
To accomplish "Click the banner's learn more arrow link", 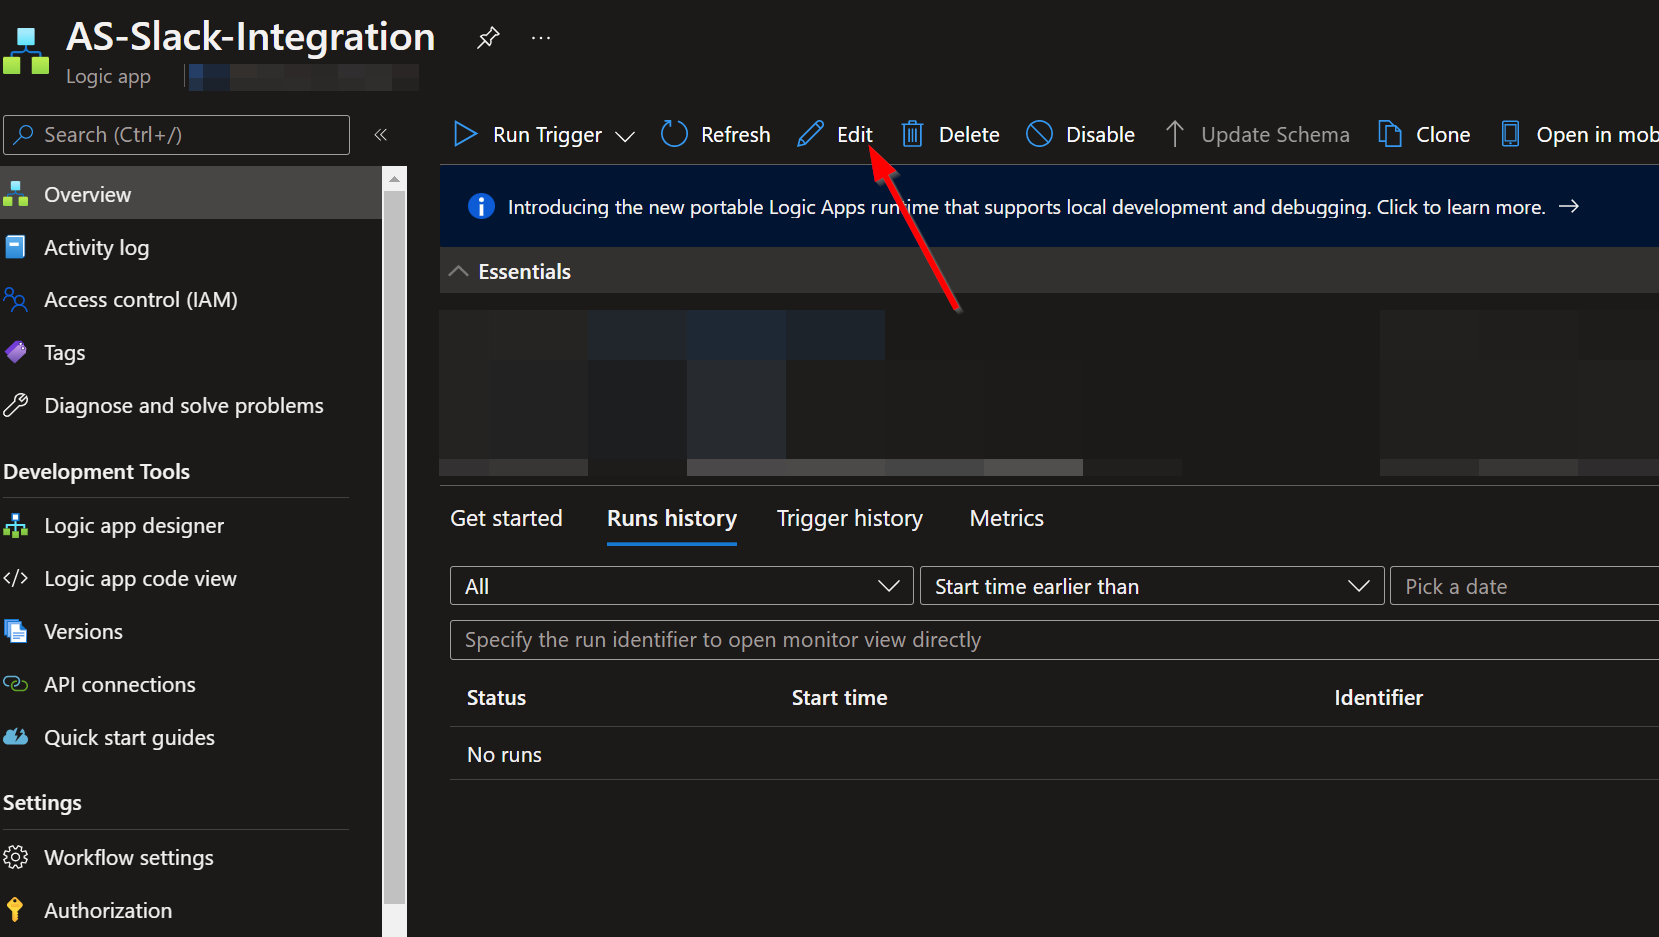I will (x=1569, y=206).
